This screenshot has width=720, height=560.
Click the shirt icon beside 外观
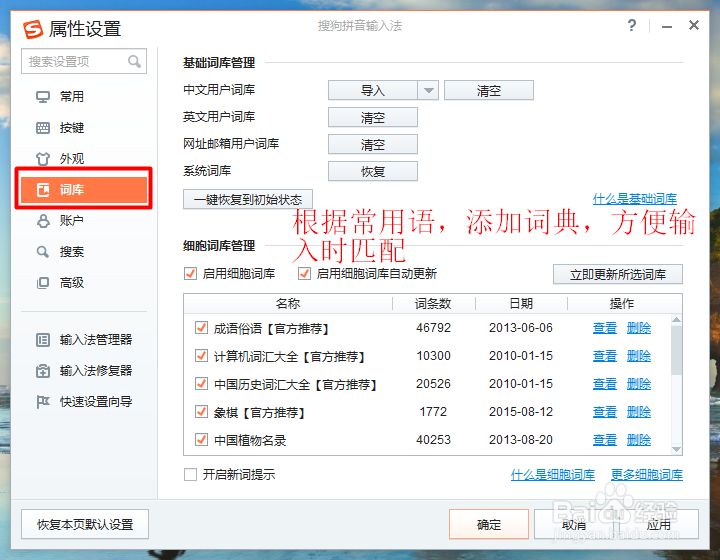point(43,159)
